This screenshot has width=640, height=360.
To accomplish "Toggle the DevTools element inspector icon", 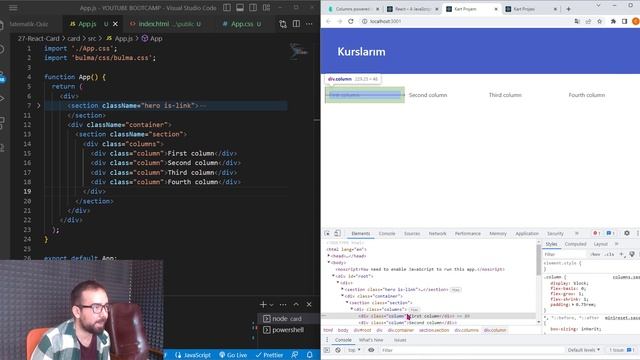I will (327, 233).
